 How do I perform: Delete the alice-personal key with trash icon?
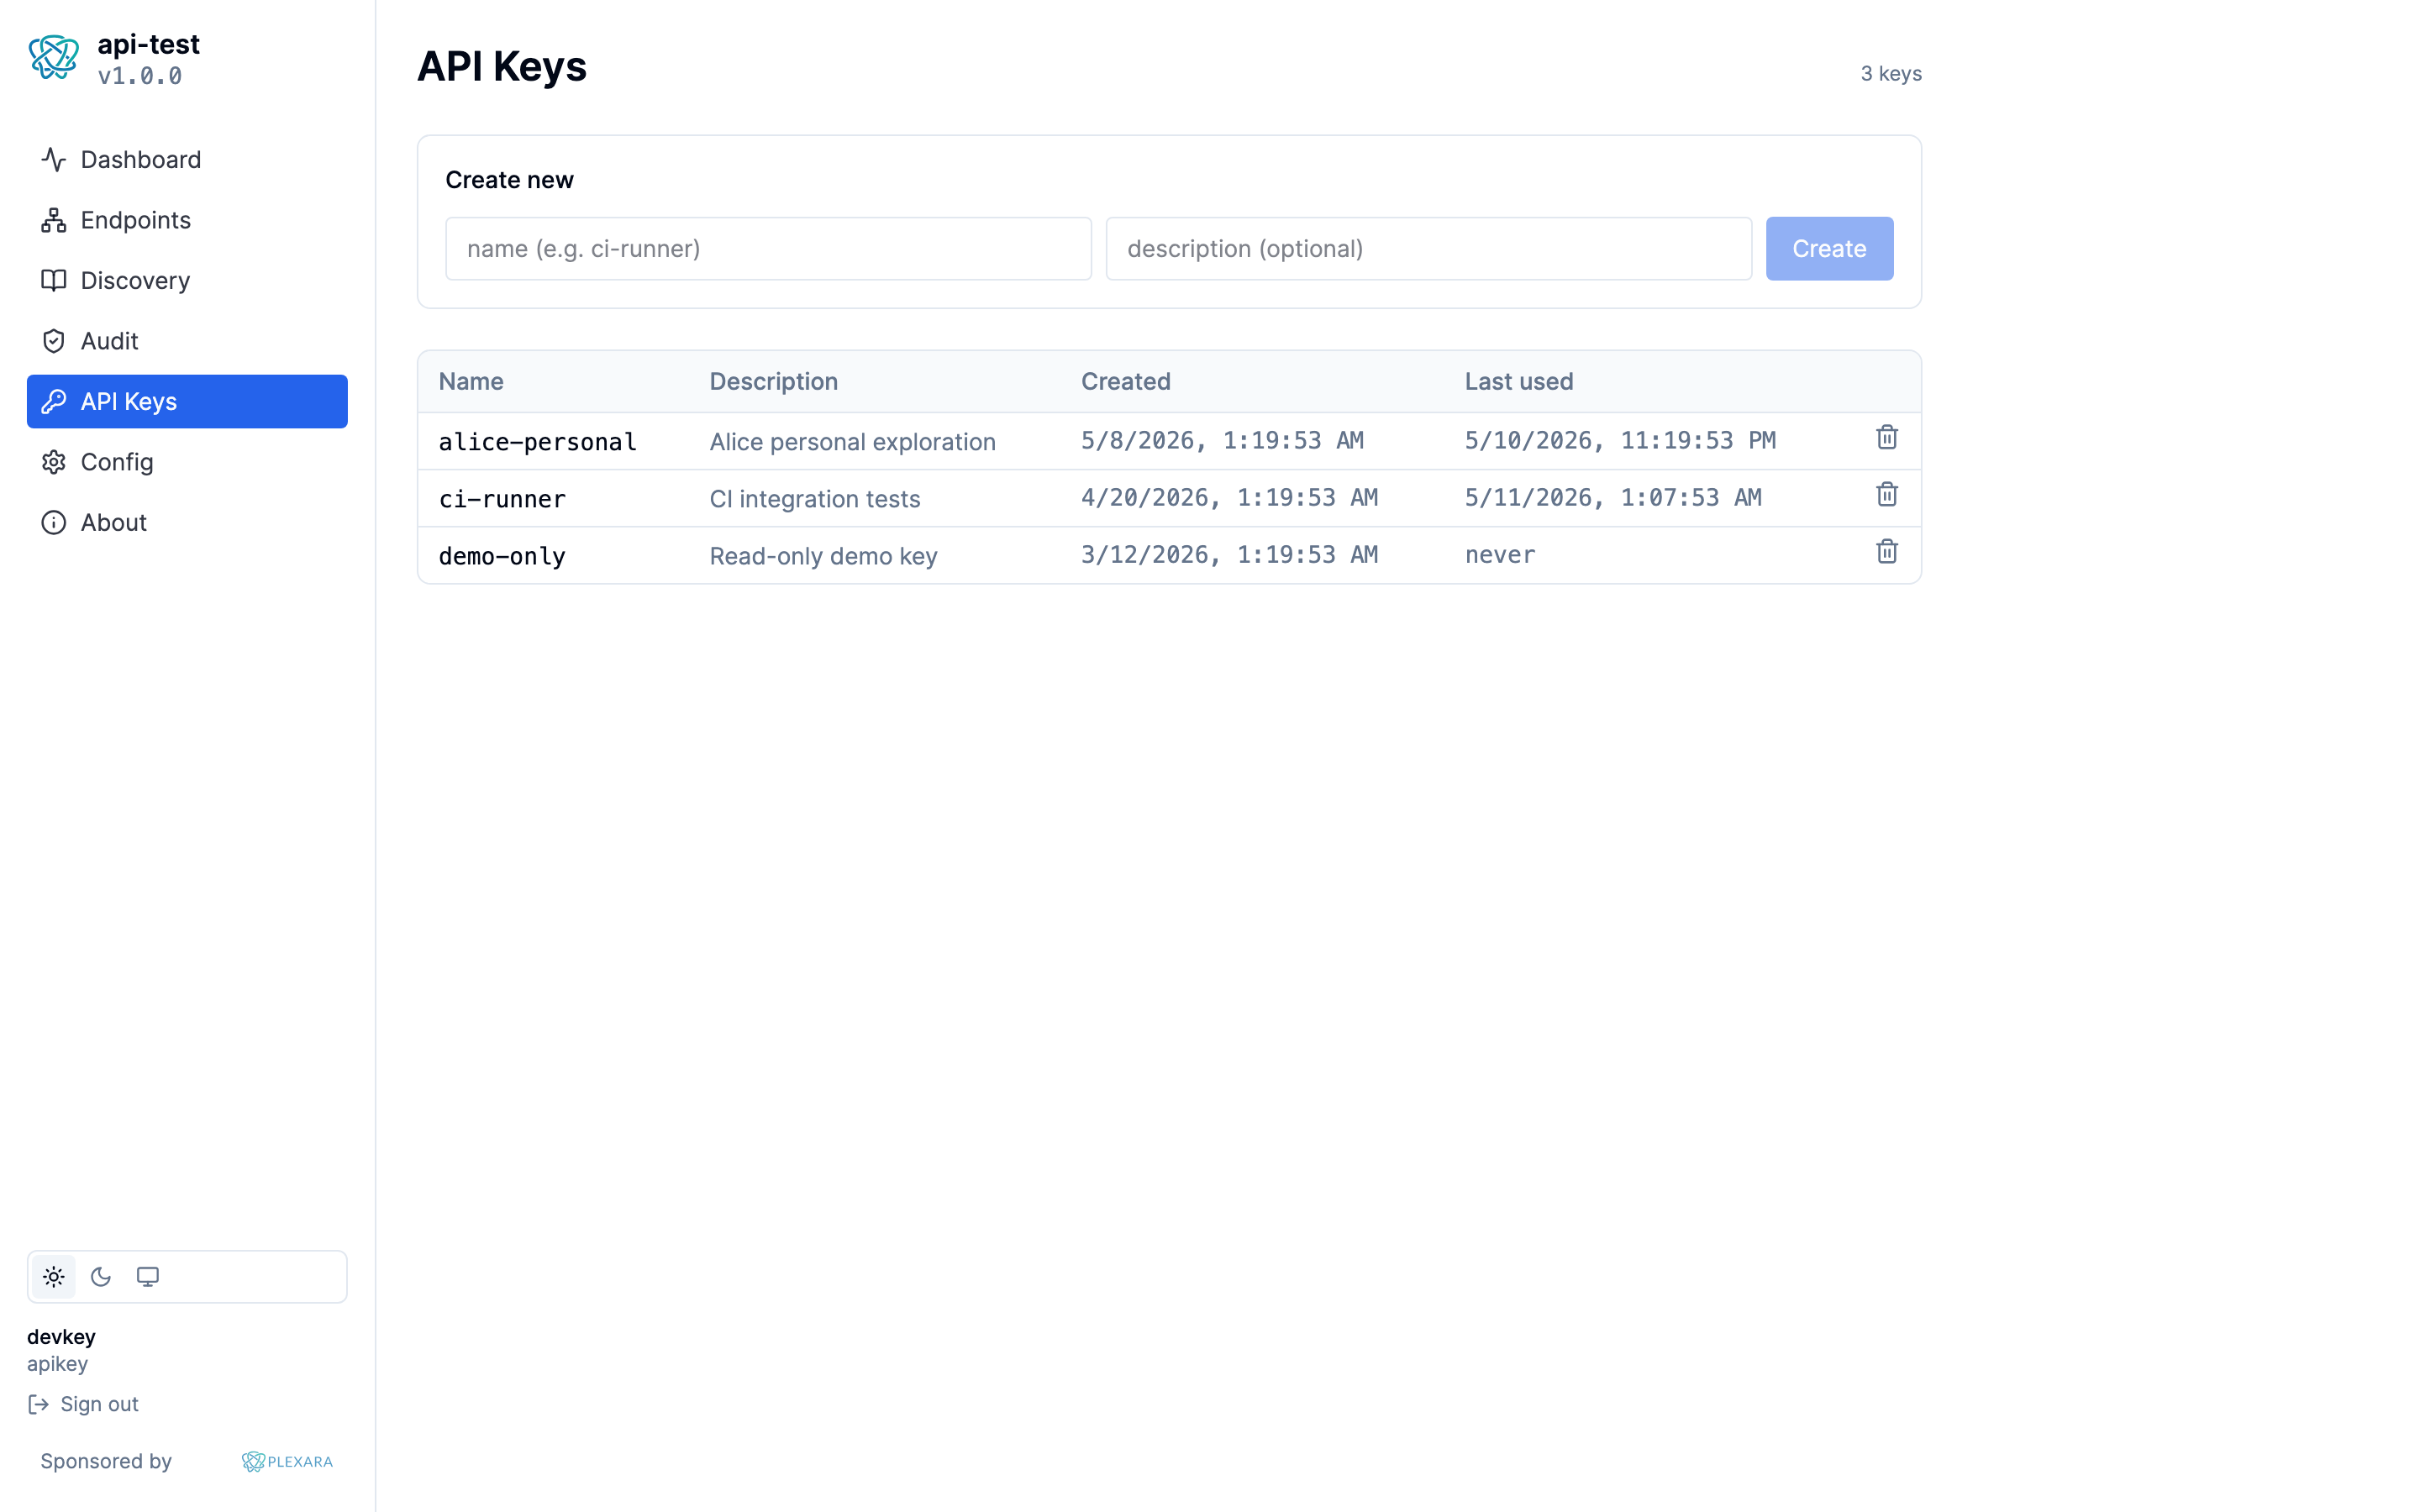pyautogui.click(x=1887, y=438)
